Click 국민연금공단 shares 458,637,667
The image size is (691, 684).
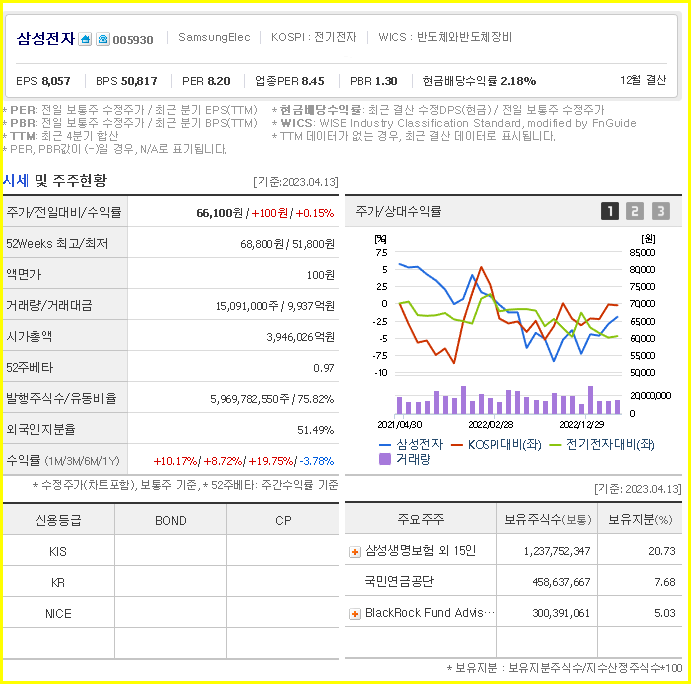561,582
